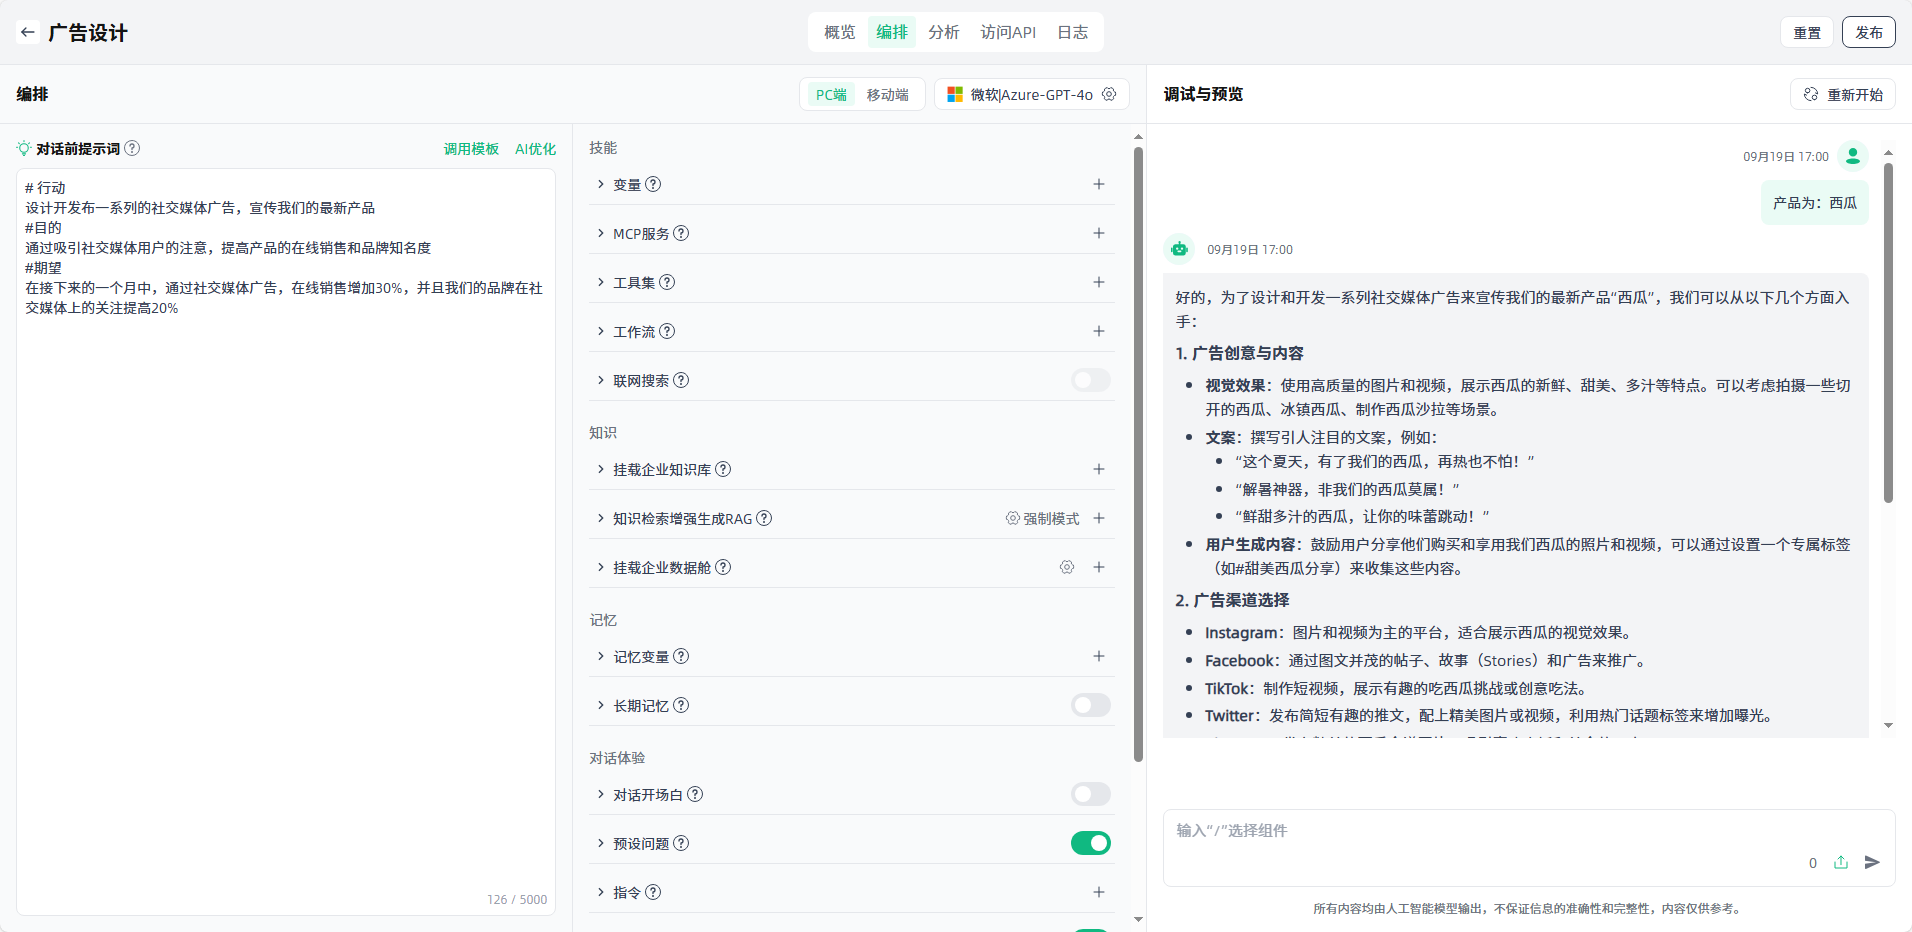Click the help icon next to 对话前提示词
The image size is (1912, 932).
132,148
